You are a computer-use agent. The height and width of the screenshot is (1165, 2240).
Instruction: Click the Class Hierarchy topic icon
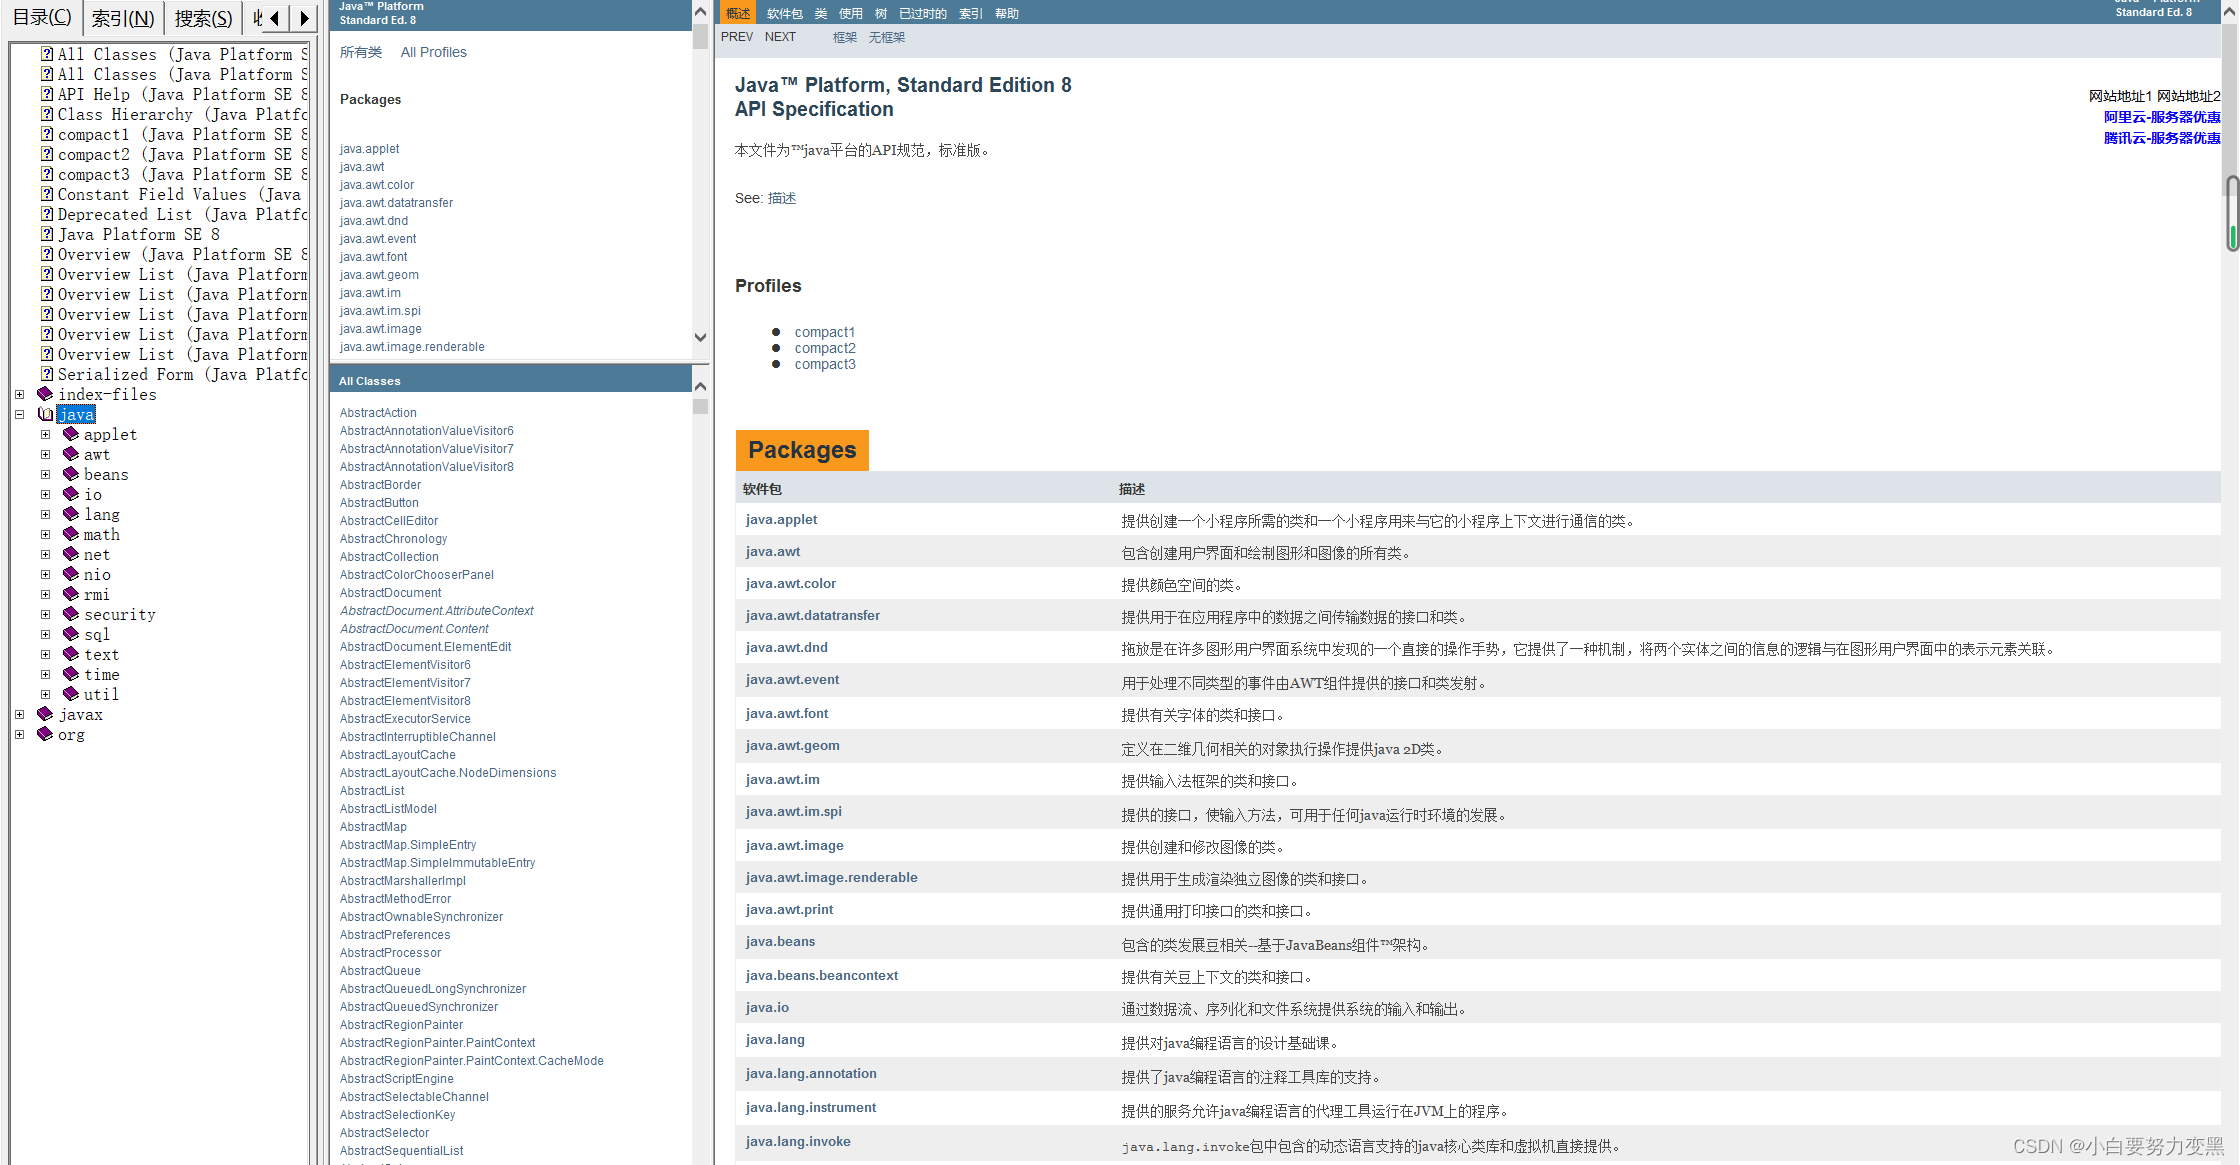point(47,114)
